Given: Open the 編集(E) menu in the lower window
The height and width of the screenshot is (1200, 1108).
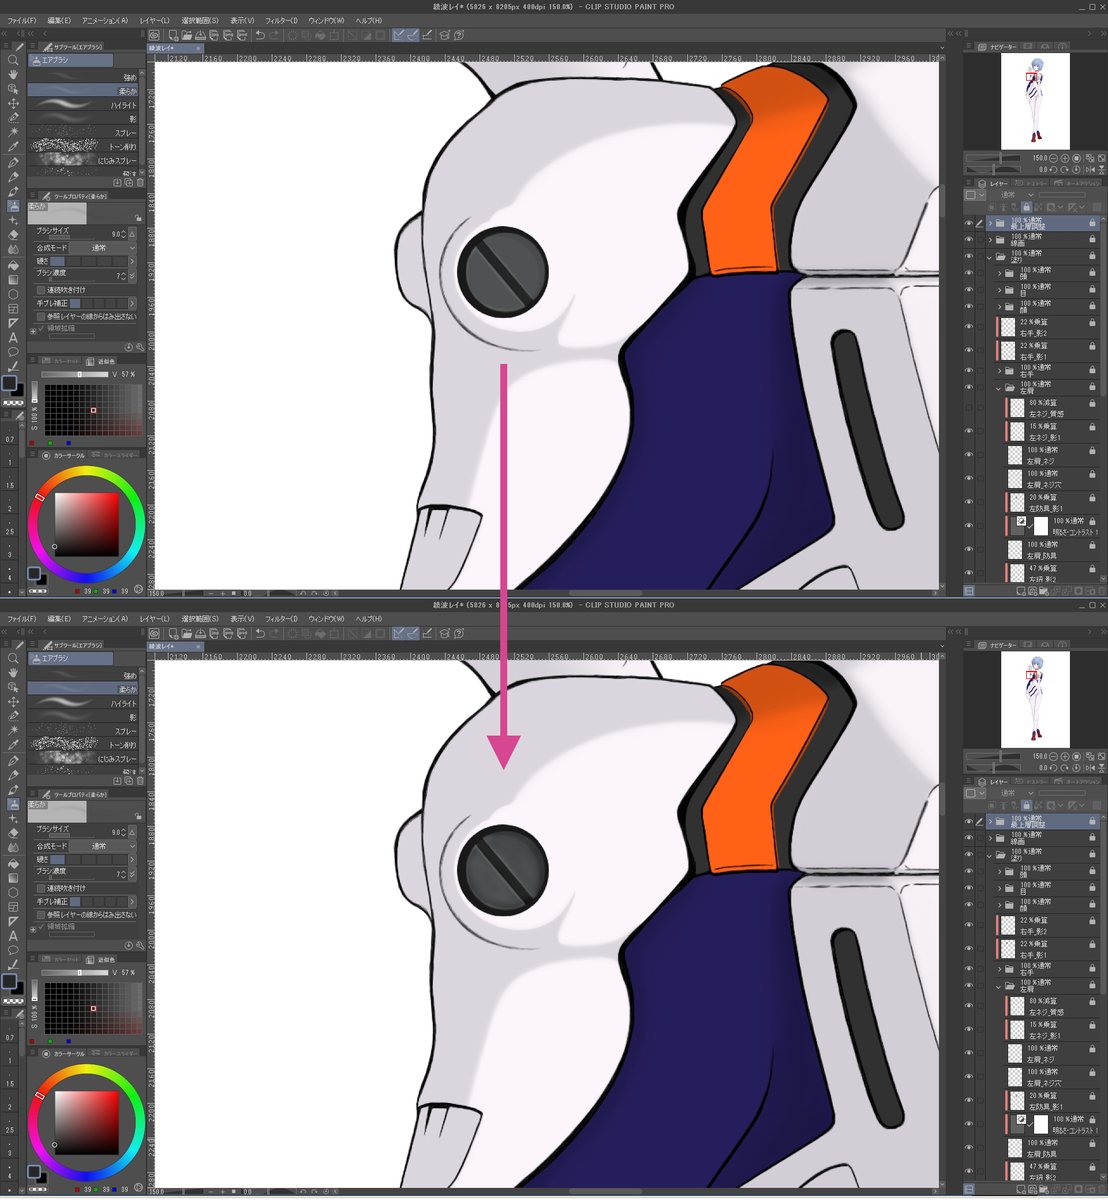Looking at the screenshot, I should point(60,619).
